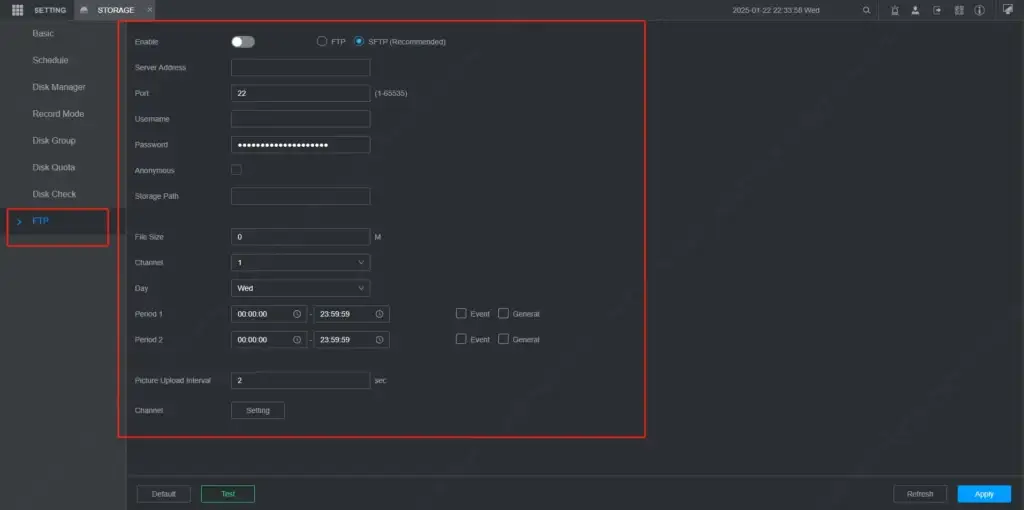Open Disk Check in the sidebar

coord(54,194)
